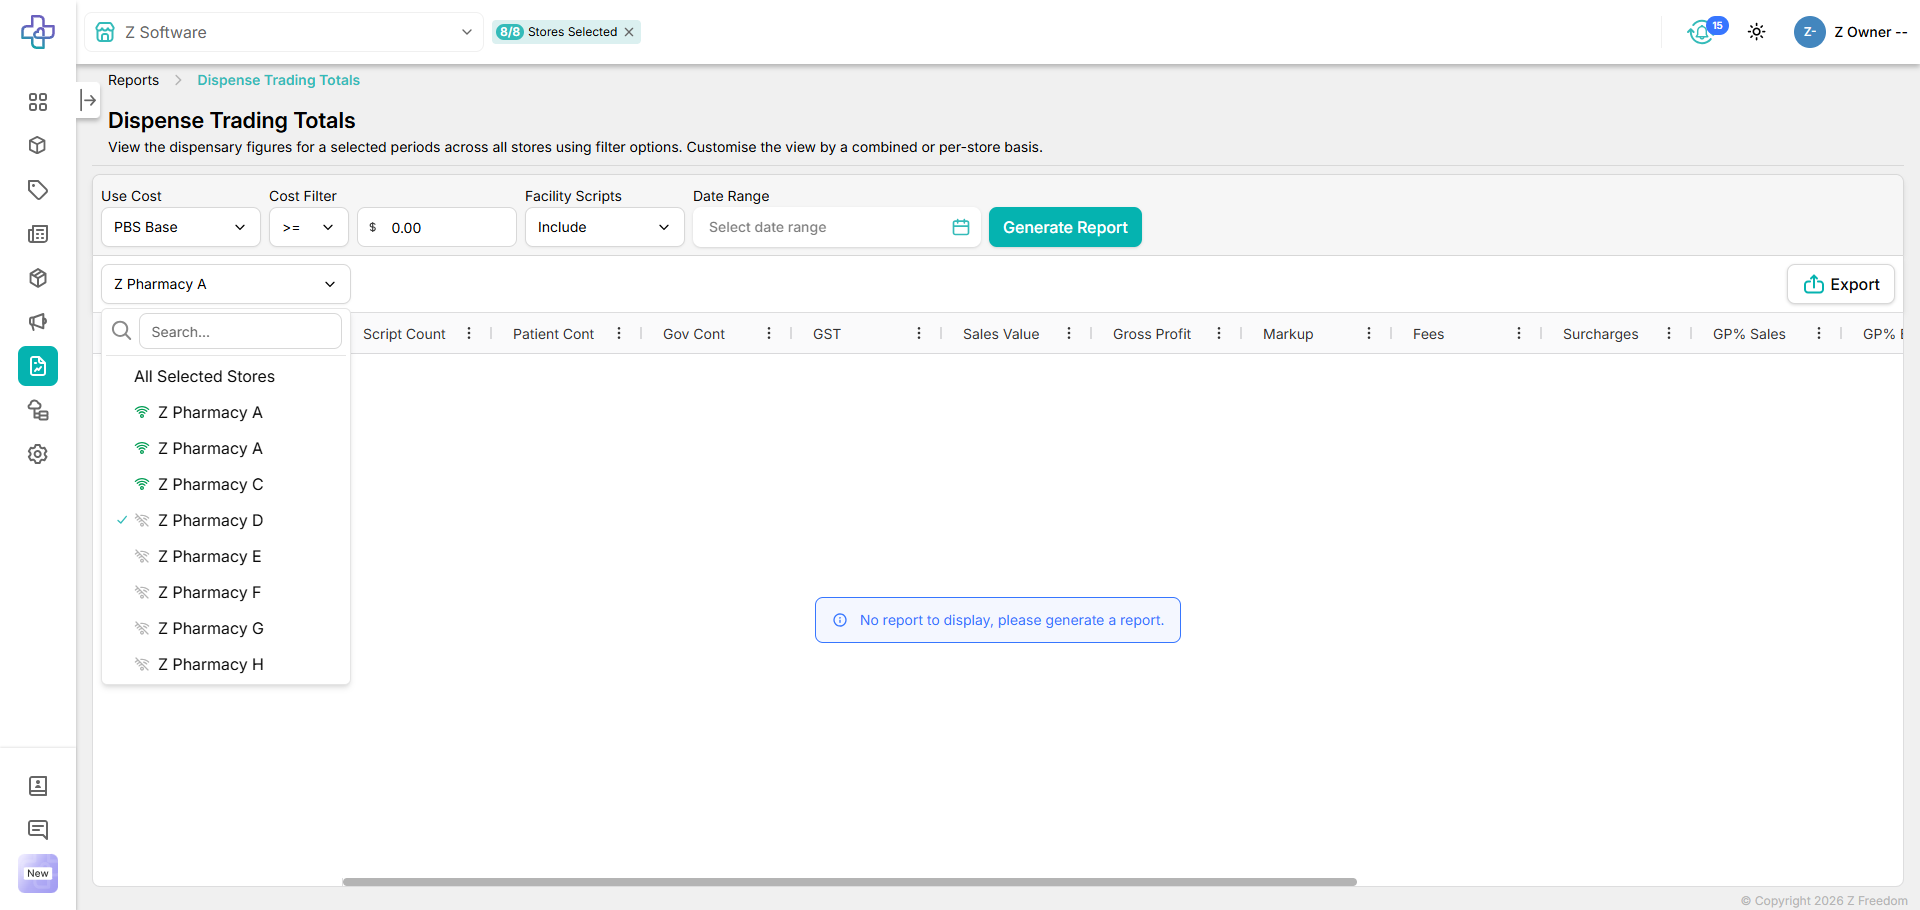Click the chat messages icon in sidebar

(38, 830)
